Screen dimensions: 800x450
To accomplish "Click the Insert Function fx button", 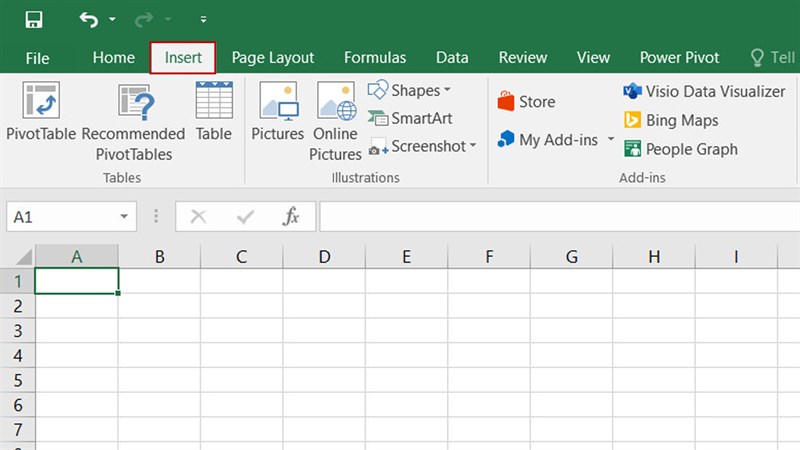I will pyautogui.click(x=291, y=217).
